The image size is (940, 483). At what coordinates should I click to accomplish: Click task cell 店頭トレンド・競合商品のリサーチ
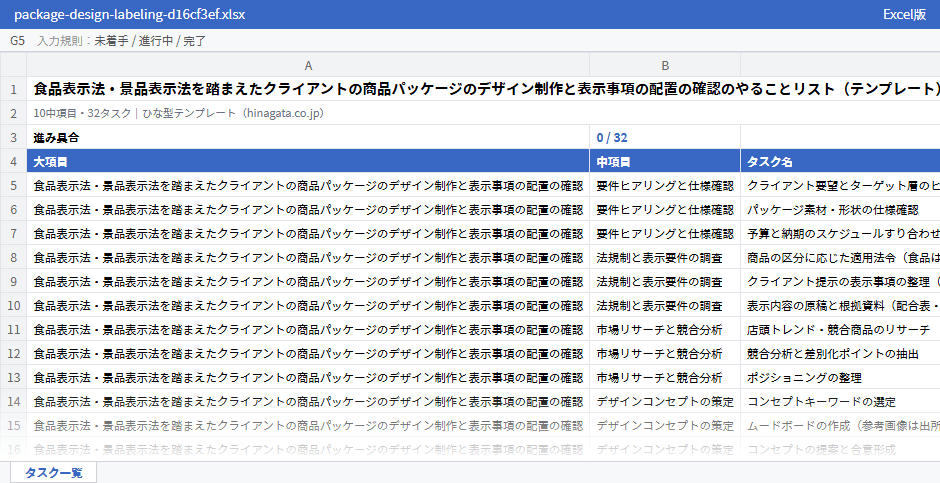[840, 329]
